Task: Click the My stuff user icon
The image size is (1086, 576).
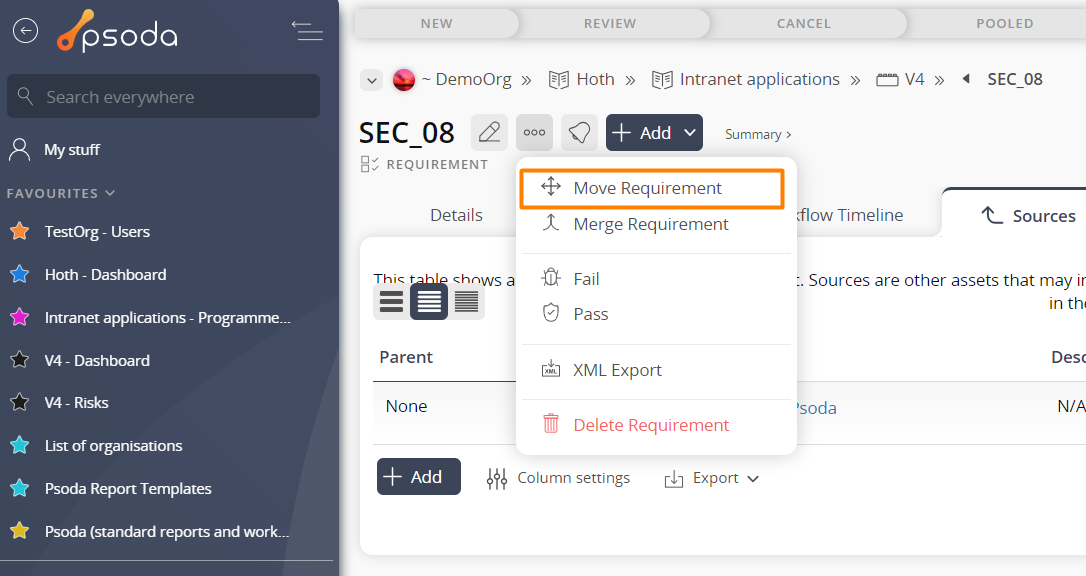Action: pos(19,150)
